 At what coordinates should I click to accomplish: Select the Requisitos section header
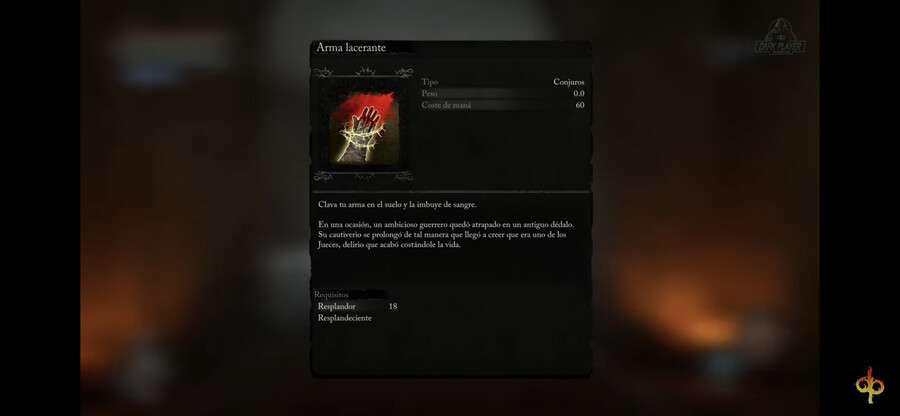point(331,294)
